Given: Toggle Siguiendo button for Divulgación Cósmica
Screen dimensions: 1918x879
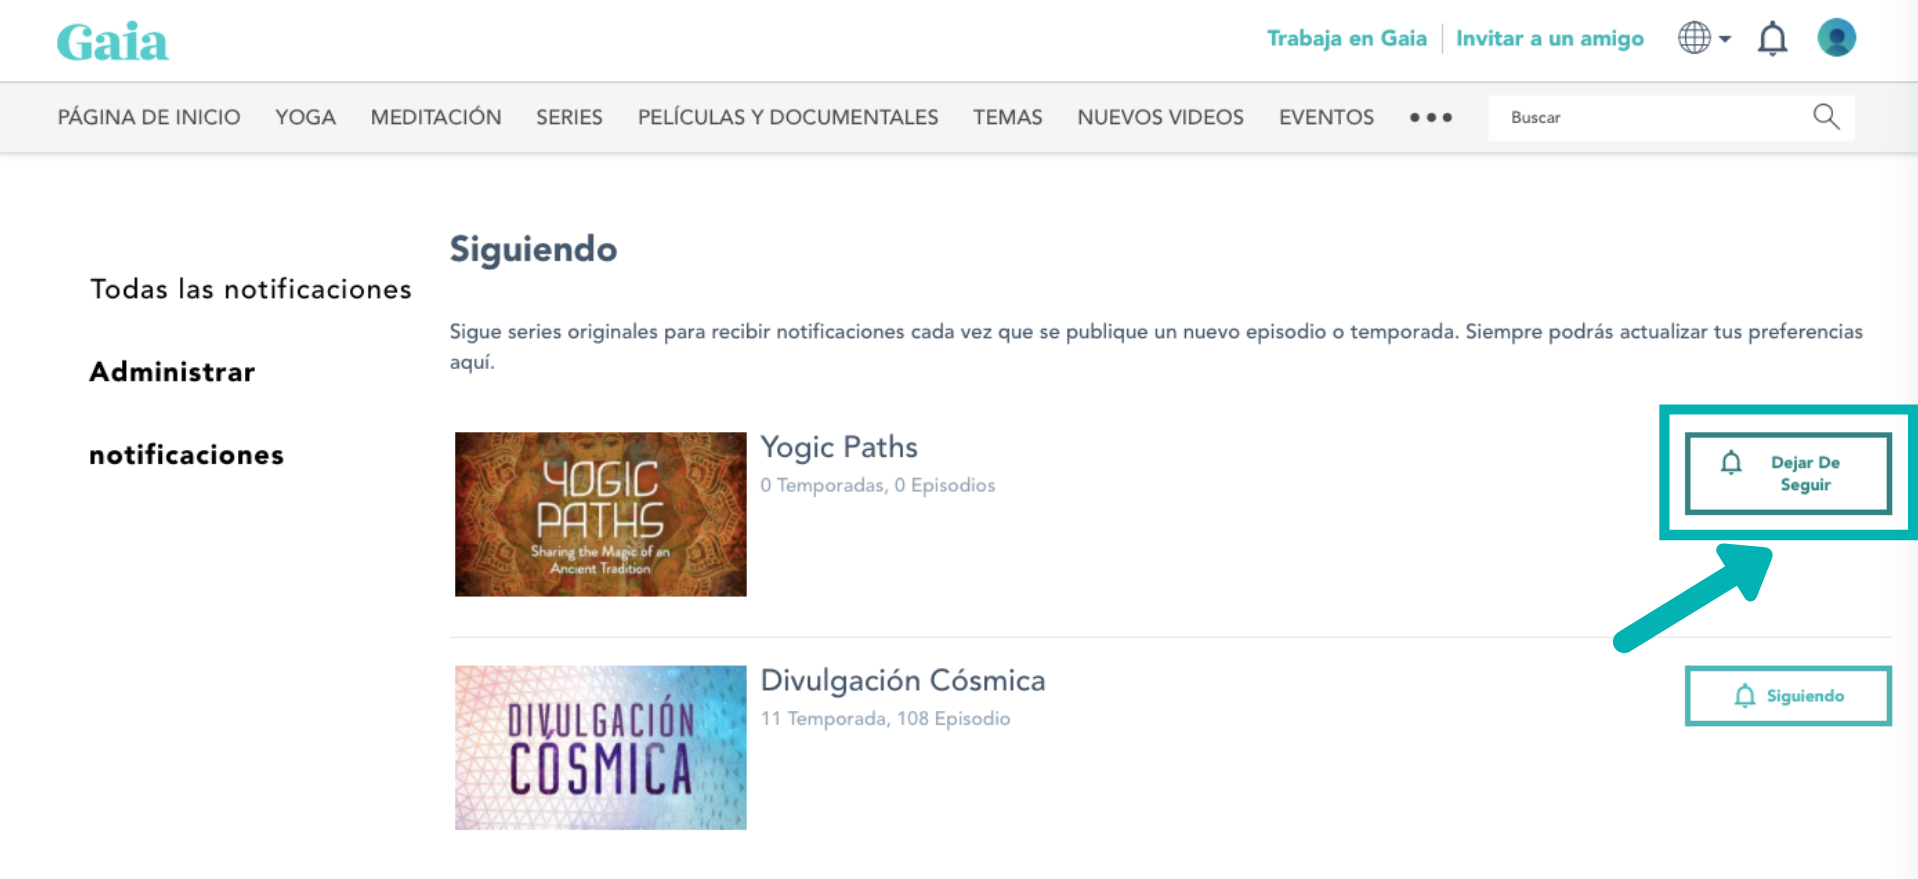Looking at the screenshot, I should point(1788,695).
